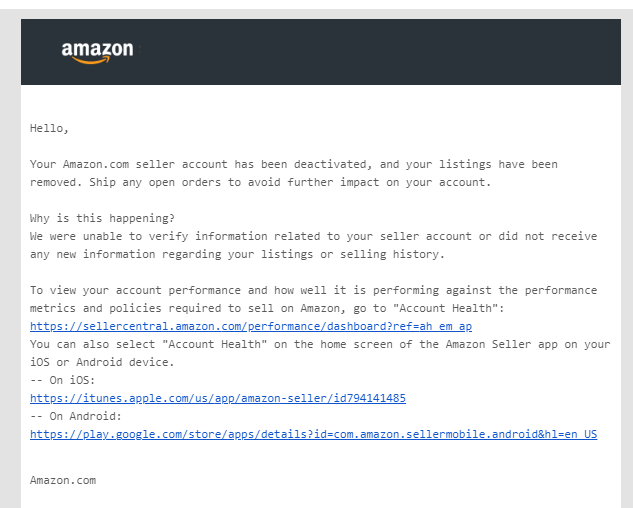Click 'metrics and policies required to sell' line

click(x=267, y=309)
